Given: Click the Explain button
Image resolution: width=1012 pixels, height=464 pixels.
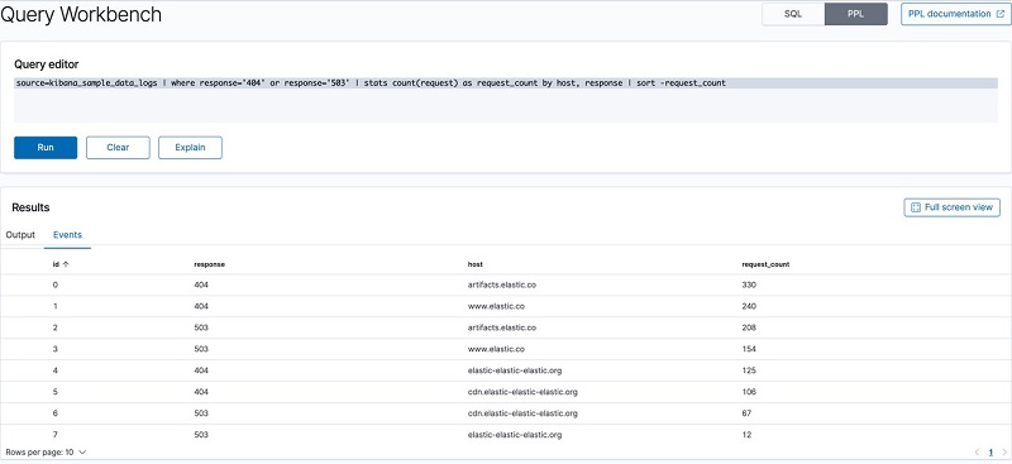Looking at the screenshot, I should coord(190,147).
